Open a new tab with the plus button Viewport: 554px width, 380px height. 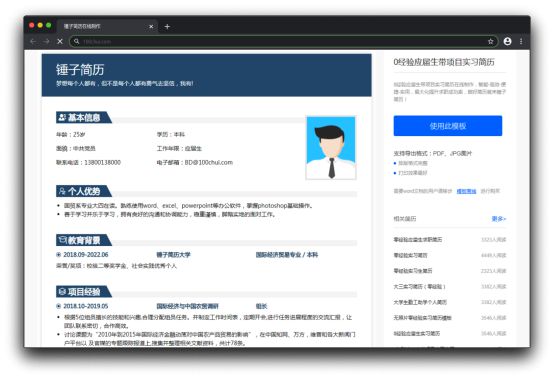point(167,26)
